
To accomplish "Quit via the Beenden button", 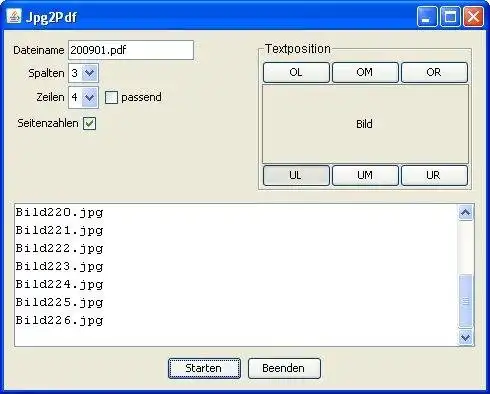I will pyautogui.click(x=284, y=368).
